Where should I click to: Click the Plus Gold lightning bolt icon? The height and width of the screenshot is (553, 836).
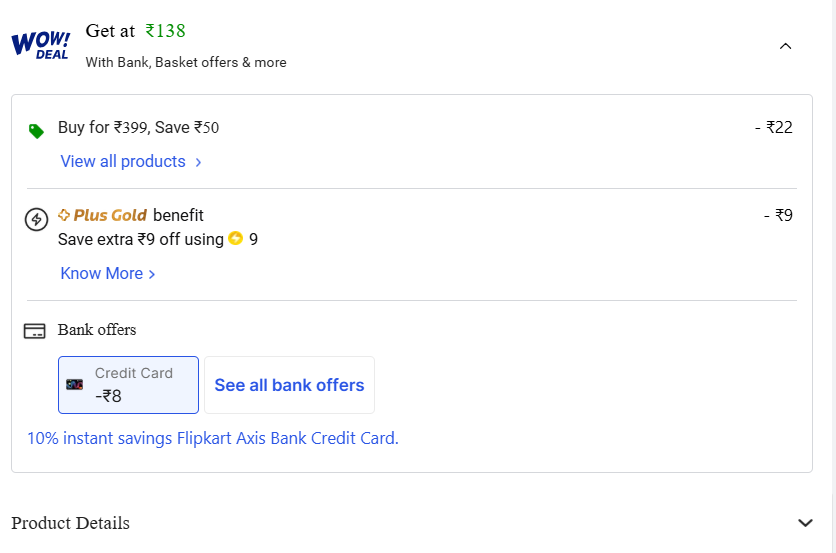tap(36, 219)
